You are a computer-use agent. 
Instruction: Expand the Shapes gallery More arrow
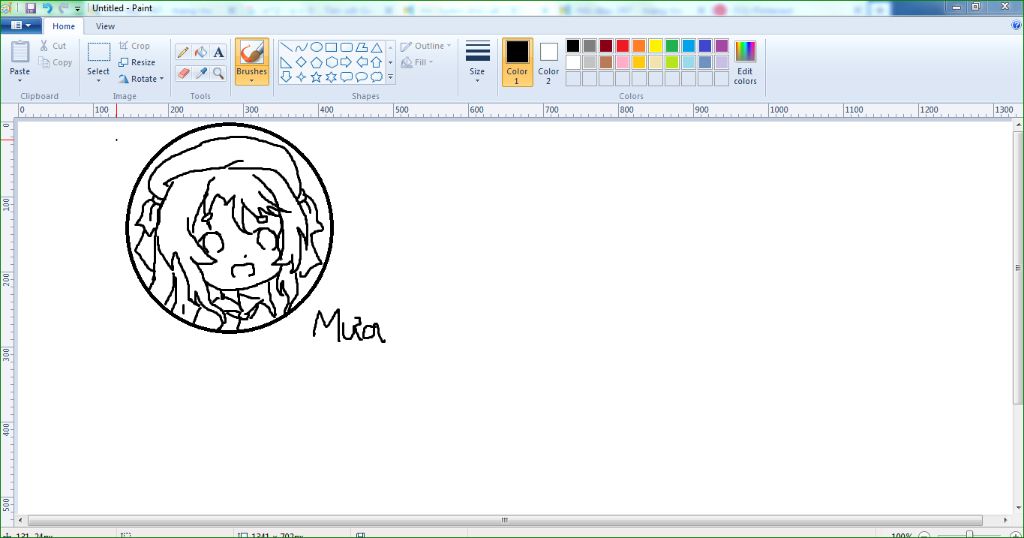[391, 77]
